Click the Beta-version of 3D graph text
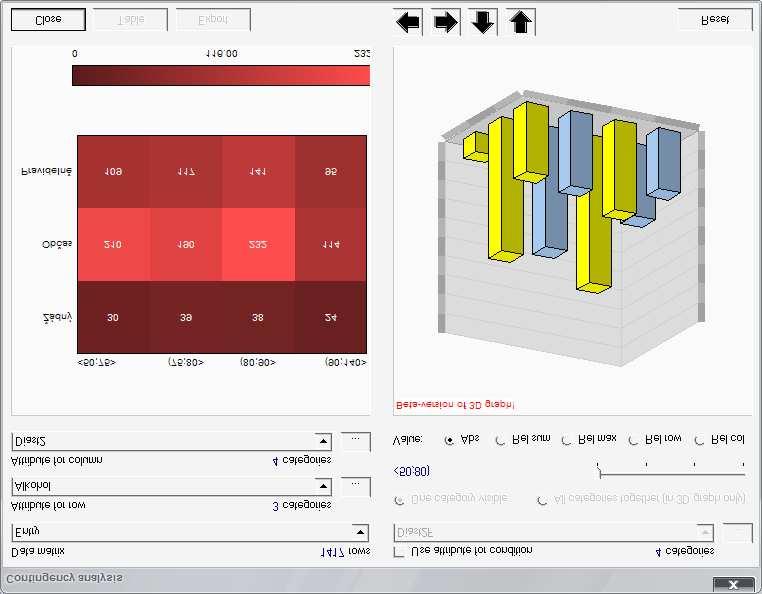Viewport: 762px width, 594px height. click(455, 405)
